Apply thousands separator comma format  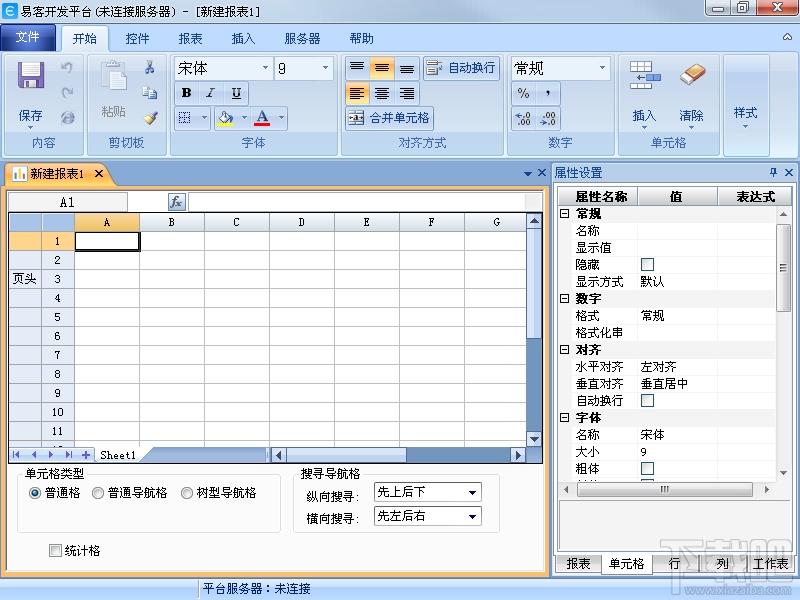click(x=548, y=93)
